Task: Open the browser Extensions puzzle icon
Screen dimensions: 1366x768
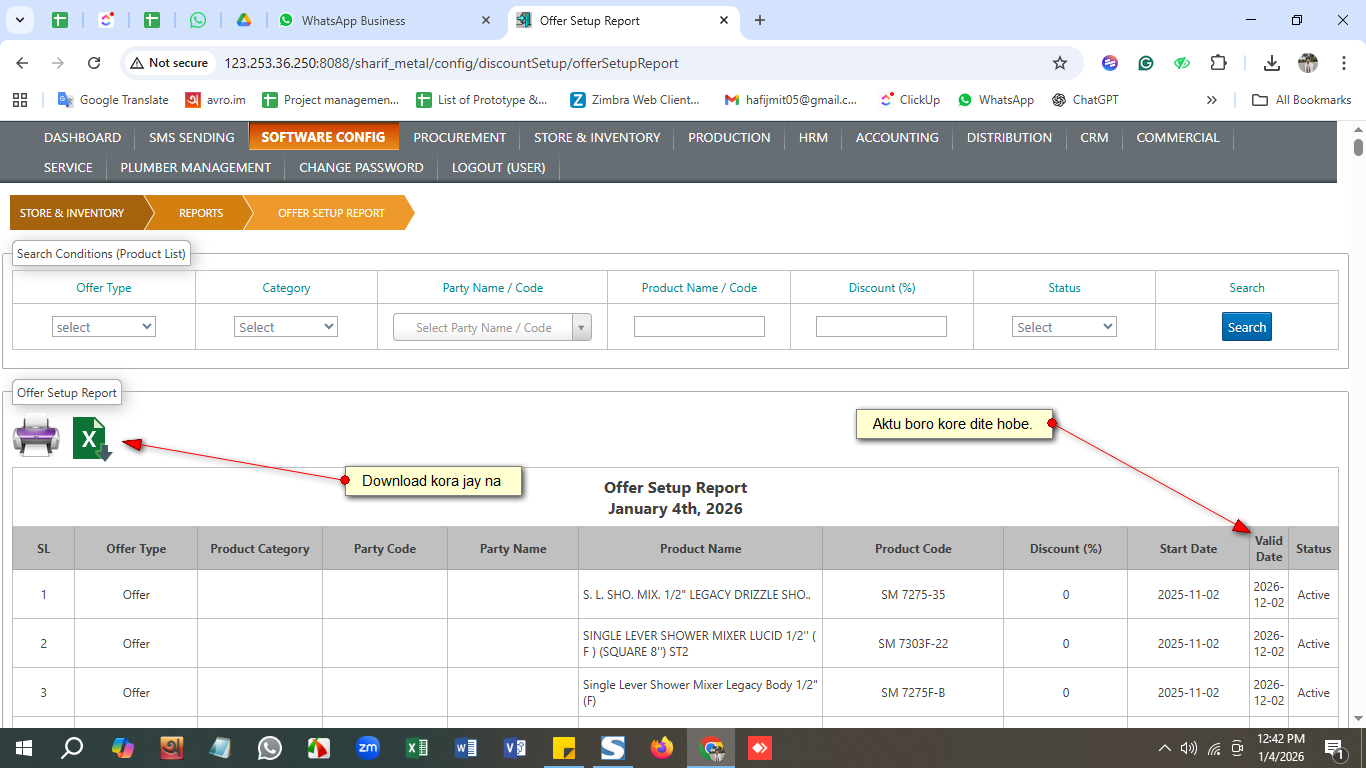Action: [x=1218, y=63]
